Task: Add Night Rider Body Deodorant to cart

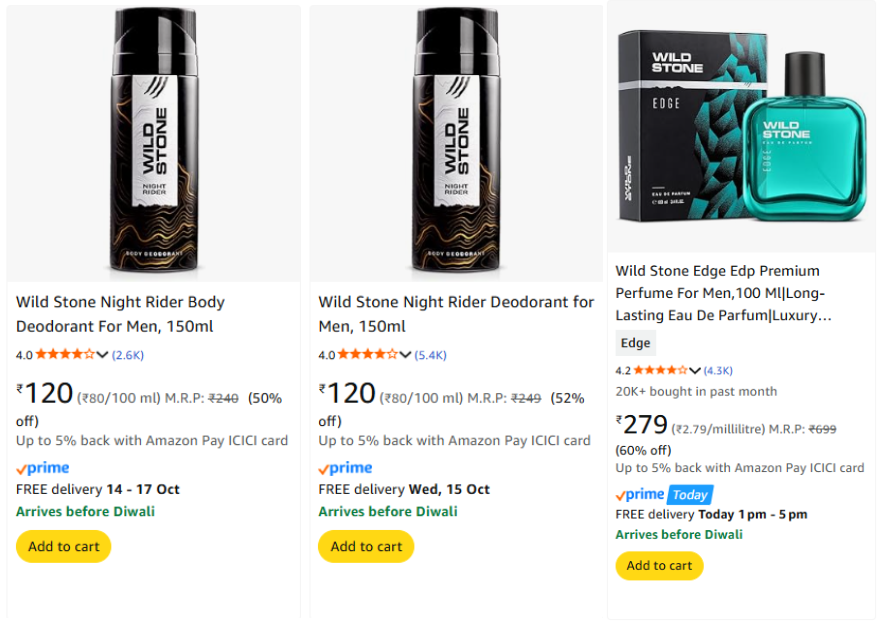Action: [x=64, y=546]
